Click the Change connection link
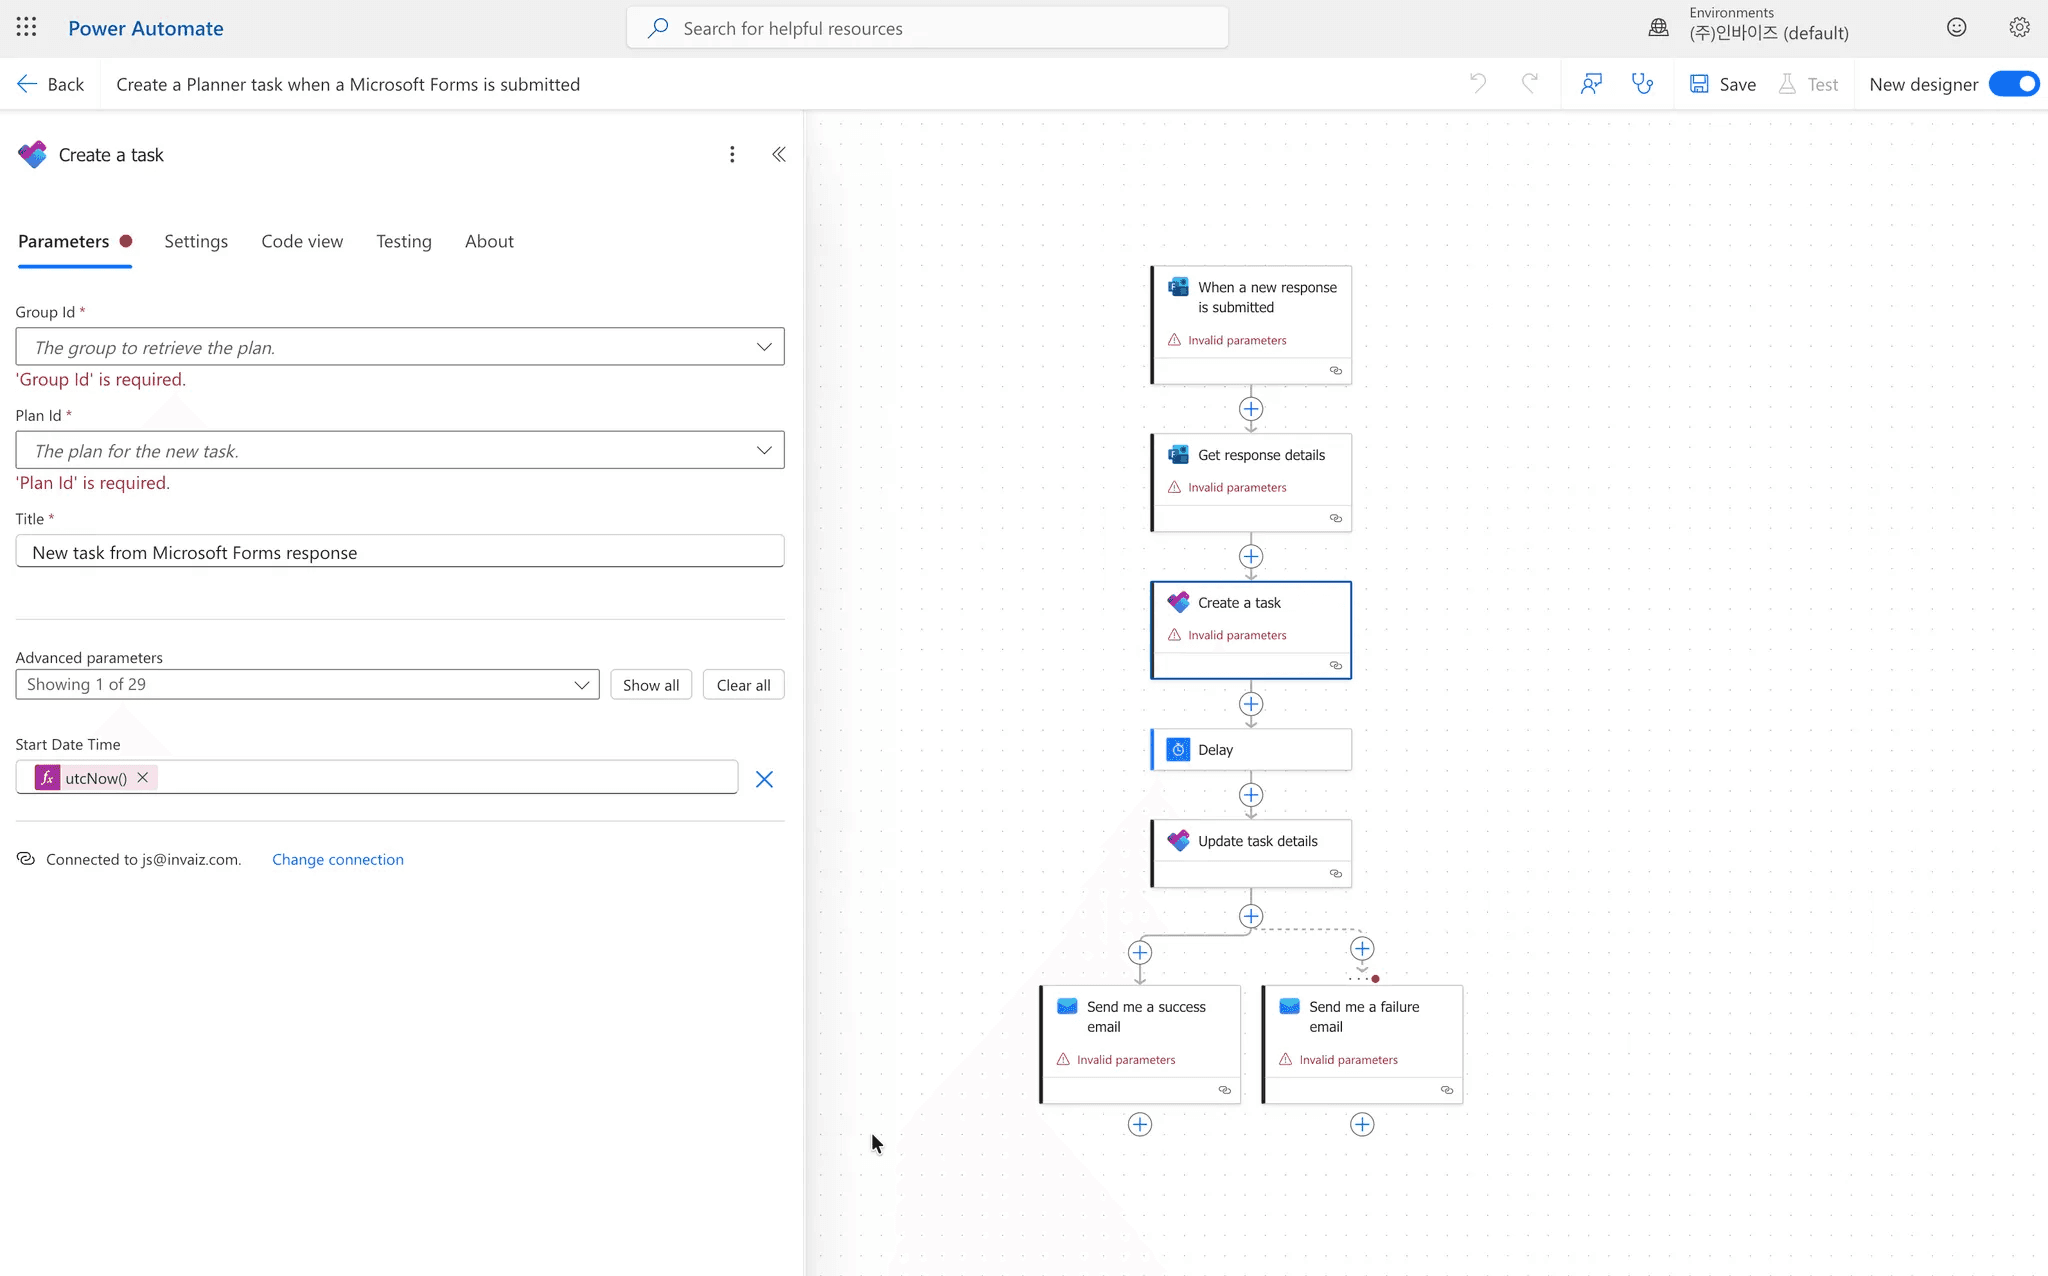 coord(338,859)
